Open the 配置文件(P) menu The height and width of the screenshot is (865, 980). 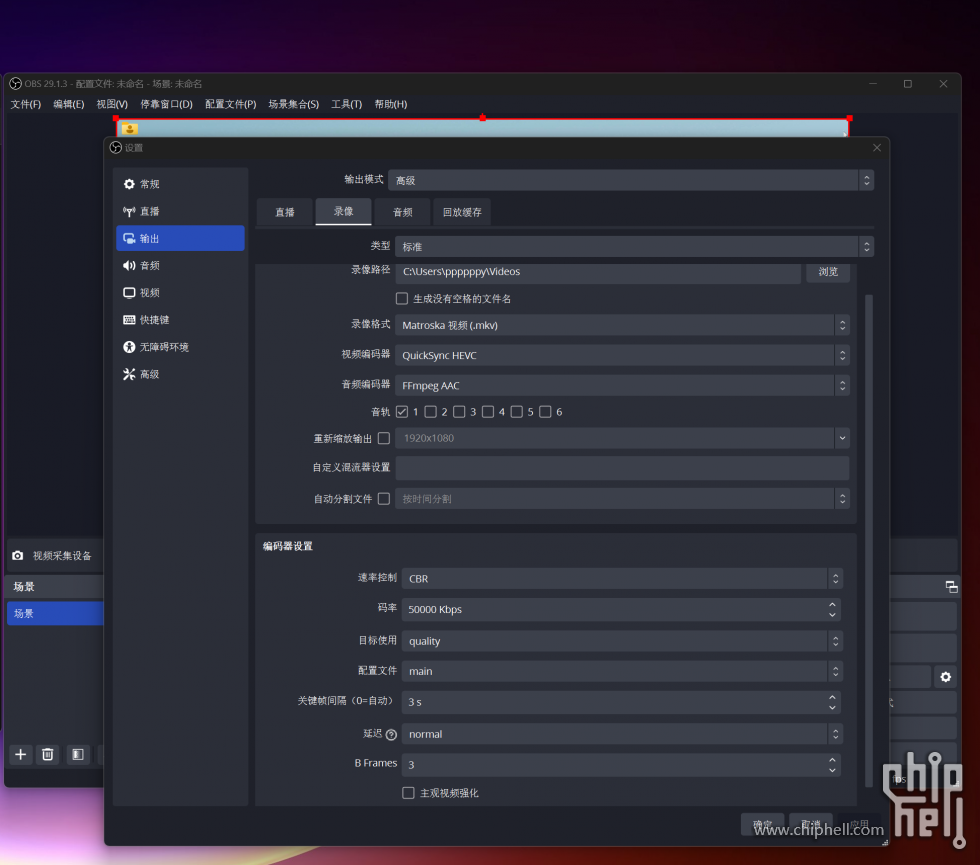(x=231, y=104)
